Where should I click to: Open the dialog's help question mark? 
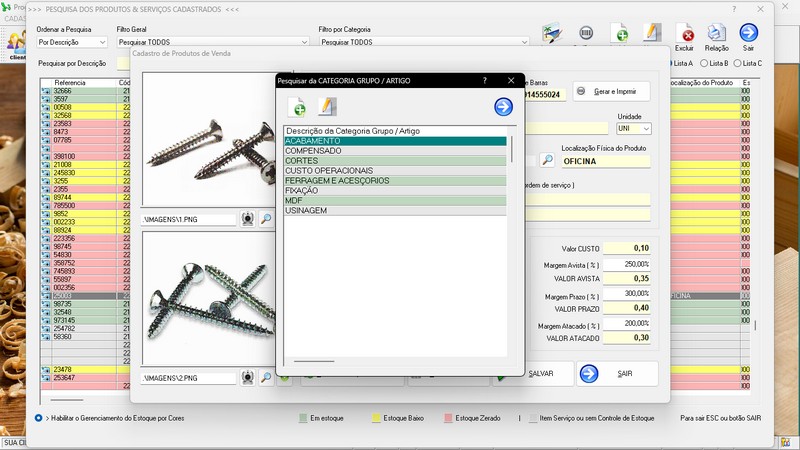(x=485, y=81)
